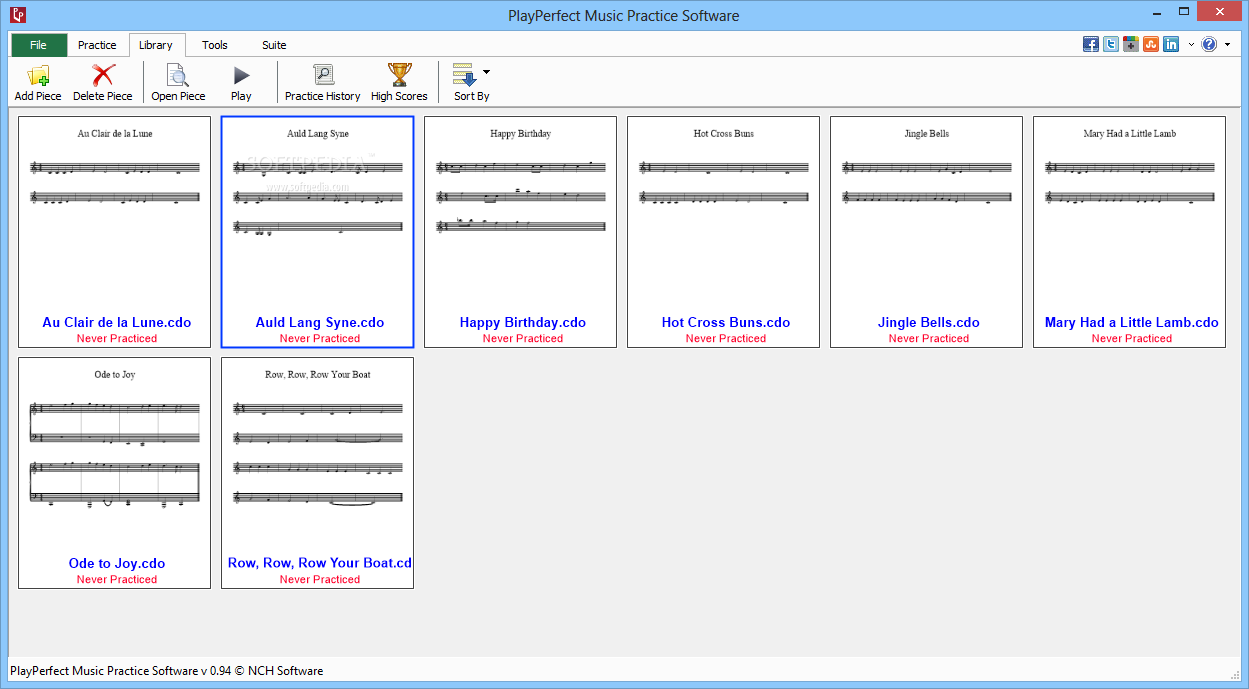The width and height of the screenshot is (1249, 689).
Task: Click the Add Piece toolbar icon
Action: [x=38, y=76]
